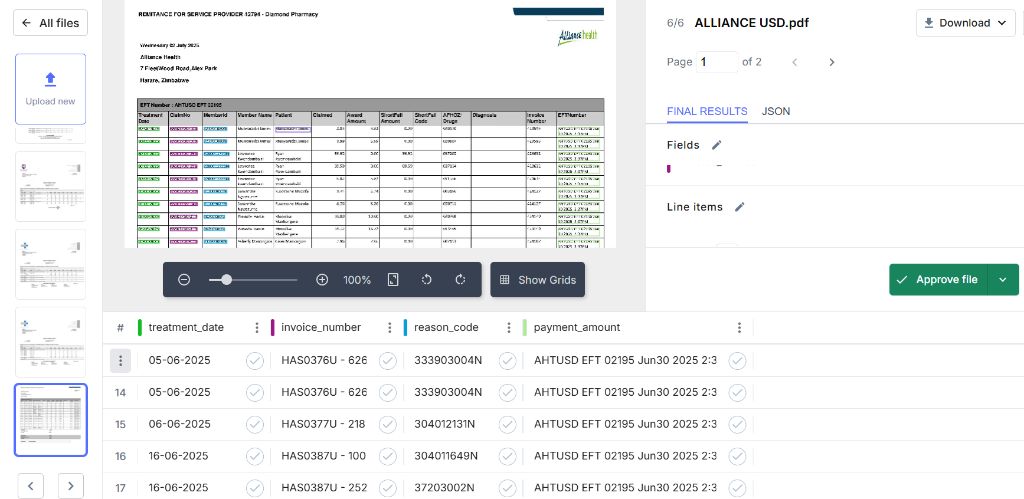The height and width of the screenshot is (499, 1024).
Task: Click the Approve file button
Action: [938, 280]
